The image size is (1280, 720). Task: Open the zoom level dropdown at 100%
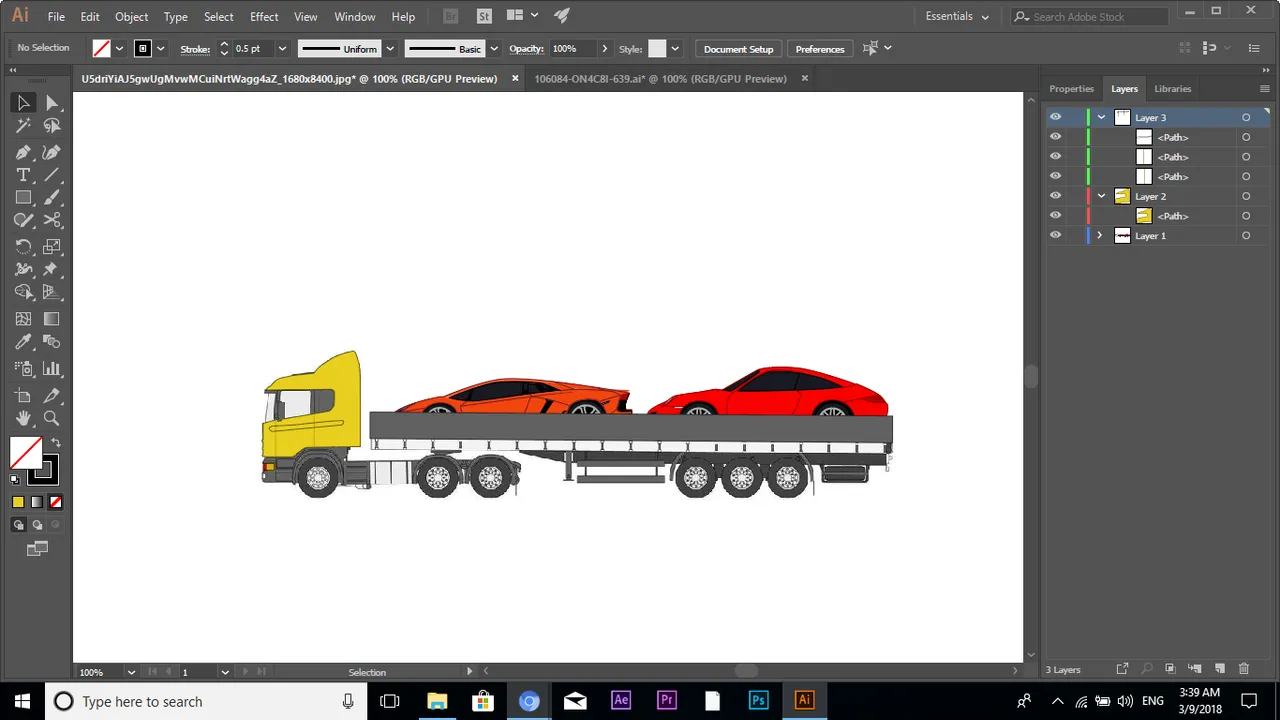pos(131,672)
